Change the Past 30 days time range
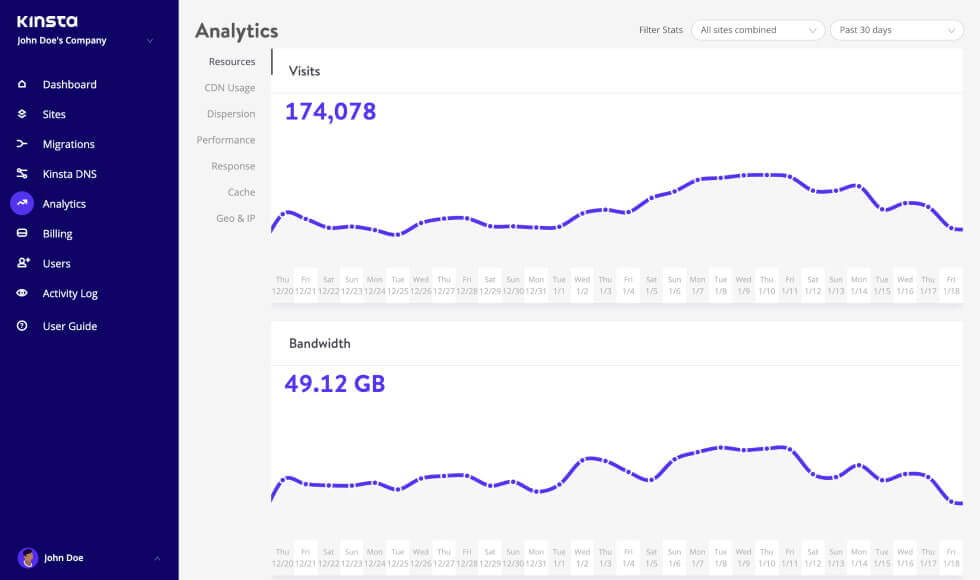 (895, 30)
